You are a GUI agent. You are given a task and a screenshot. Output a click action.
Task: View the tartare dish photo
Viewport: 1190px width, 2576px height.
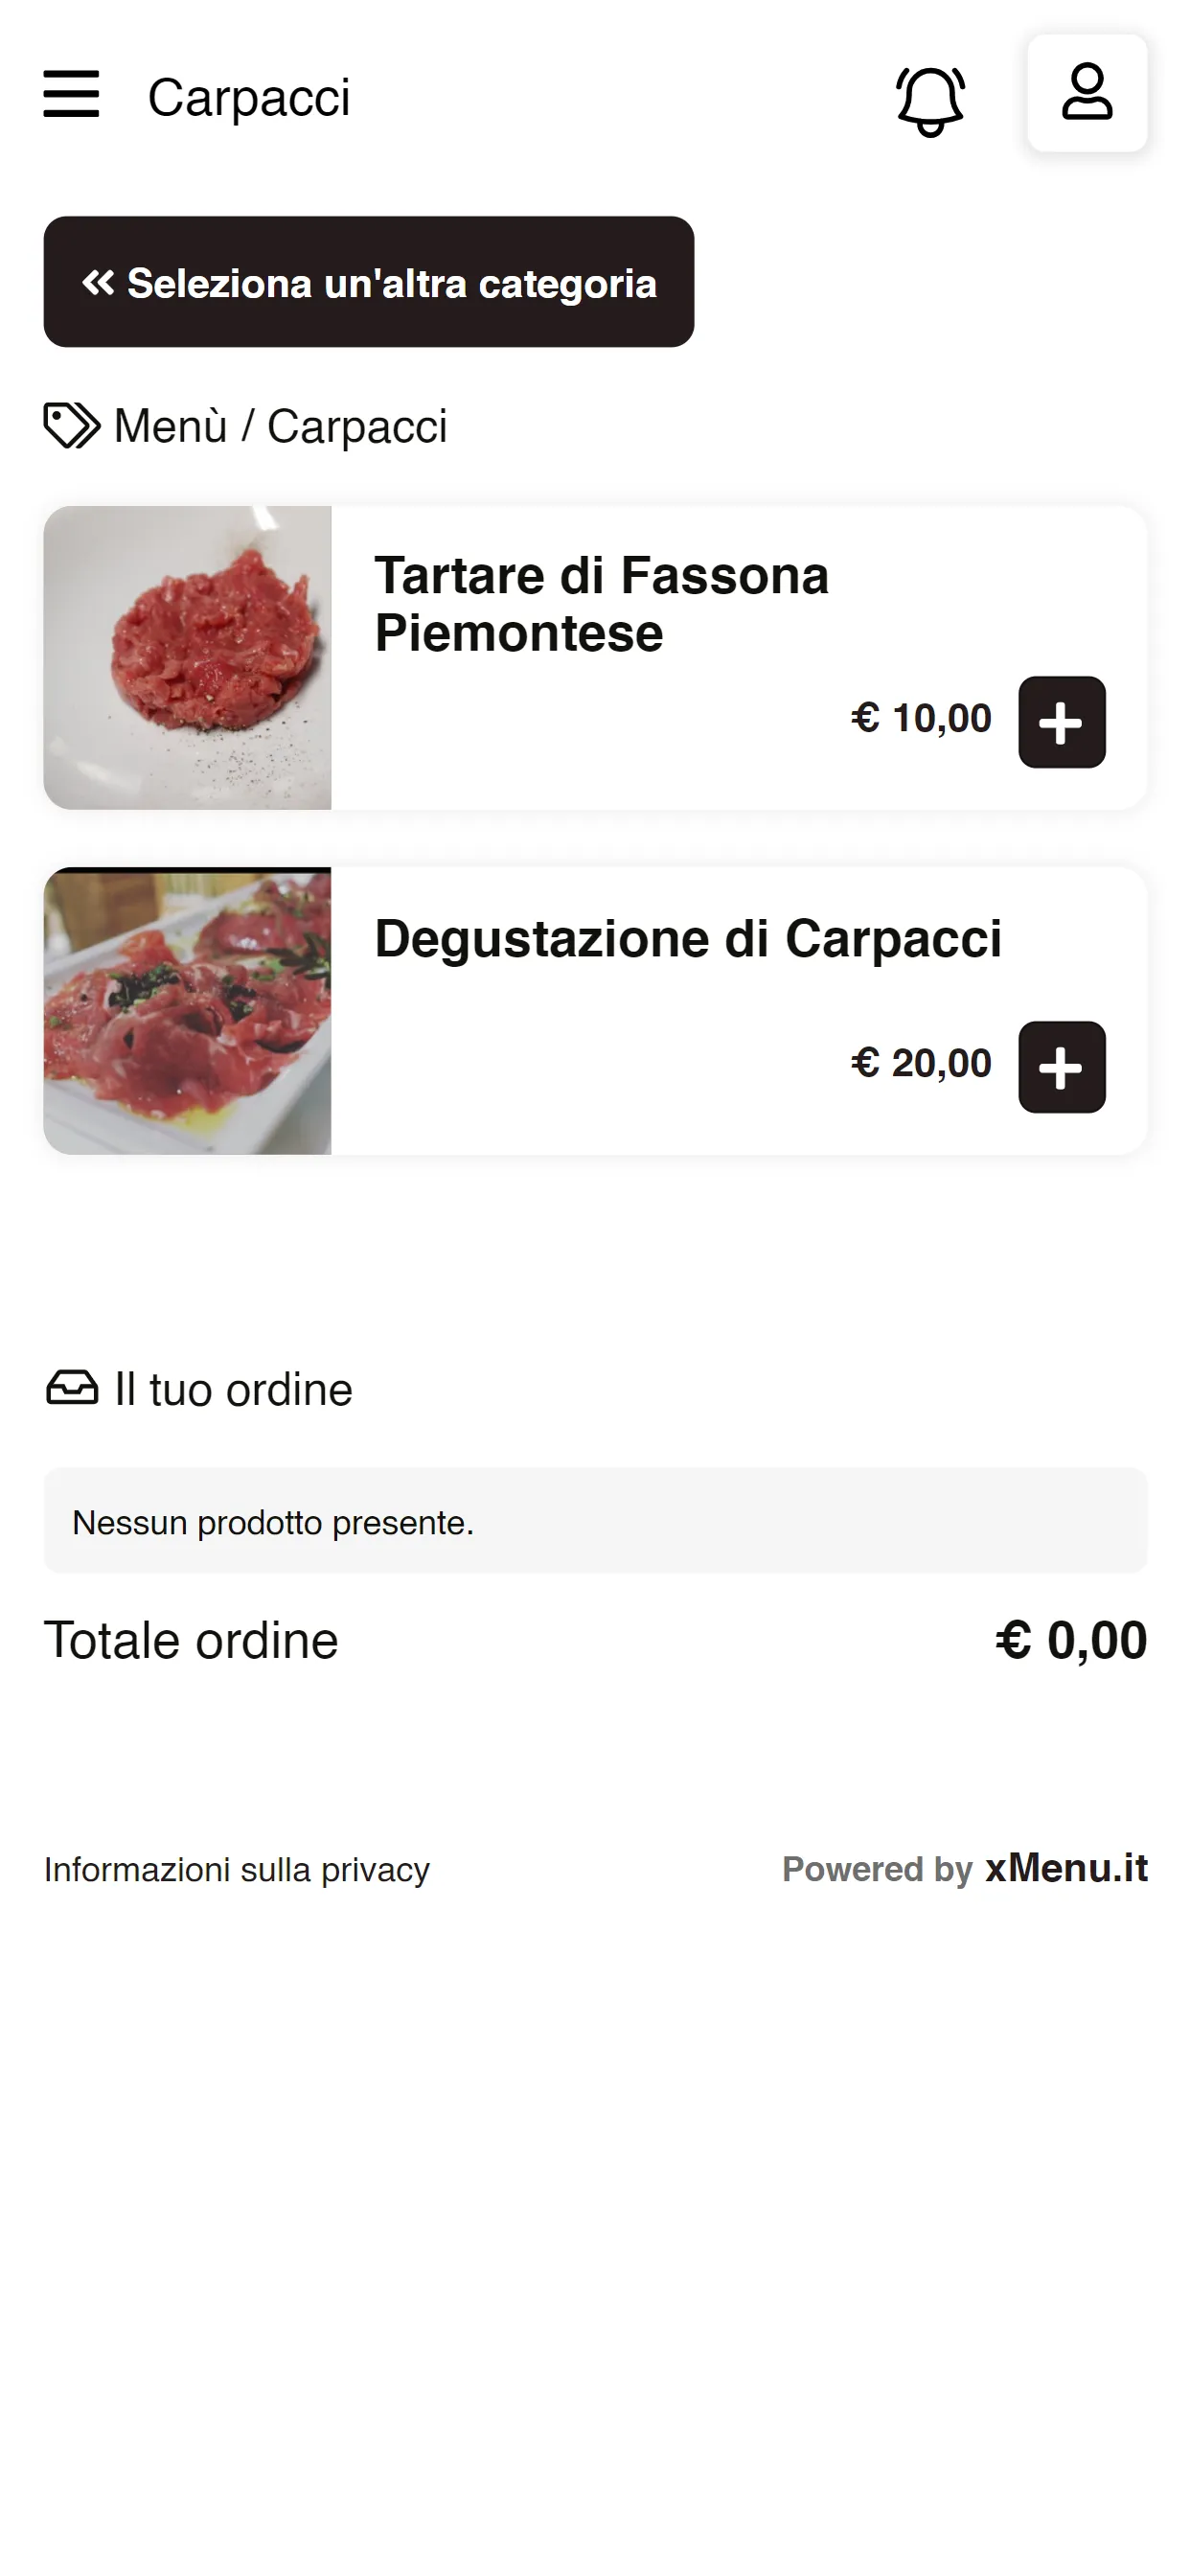[187, 658]
